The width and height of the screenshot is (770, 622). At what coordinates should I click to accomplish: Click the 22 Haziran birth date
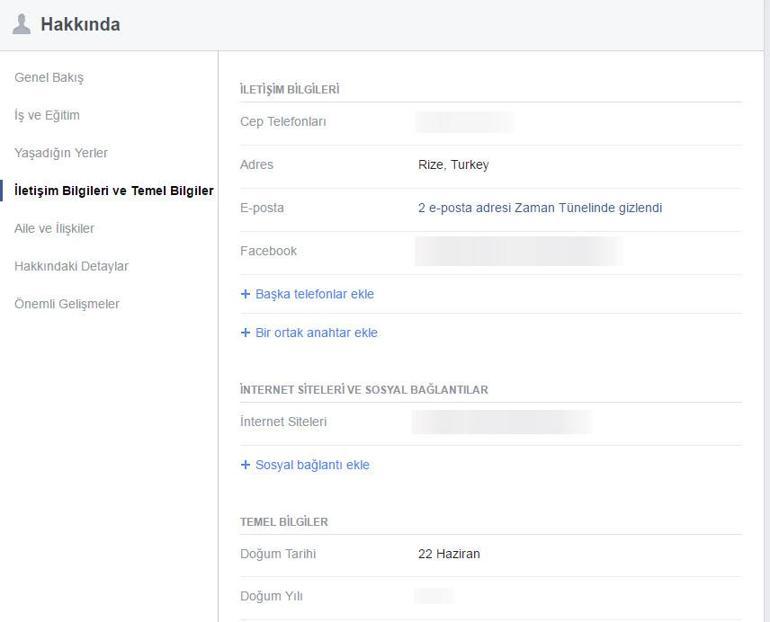tap(448, 554)
